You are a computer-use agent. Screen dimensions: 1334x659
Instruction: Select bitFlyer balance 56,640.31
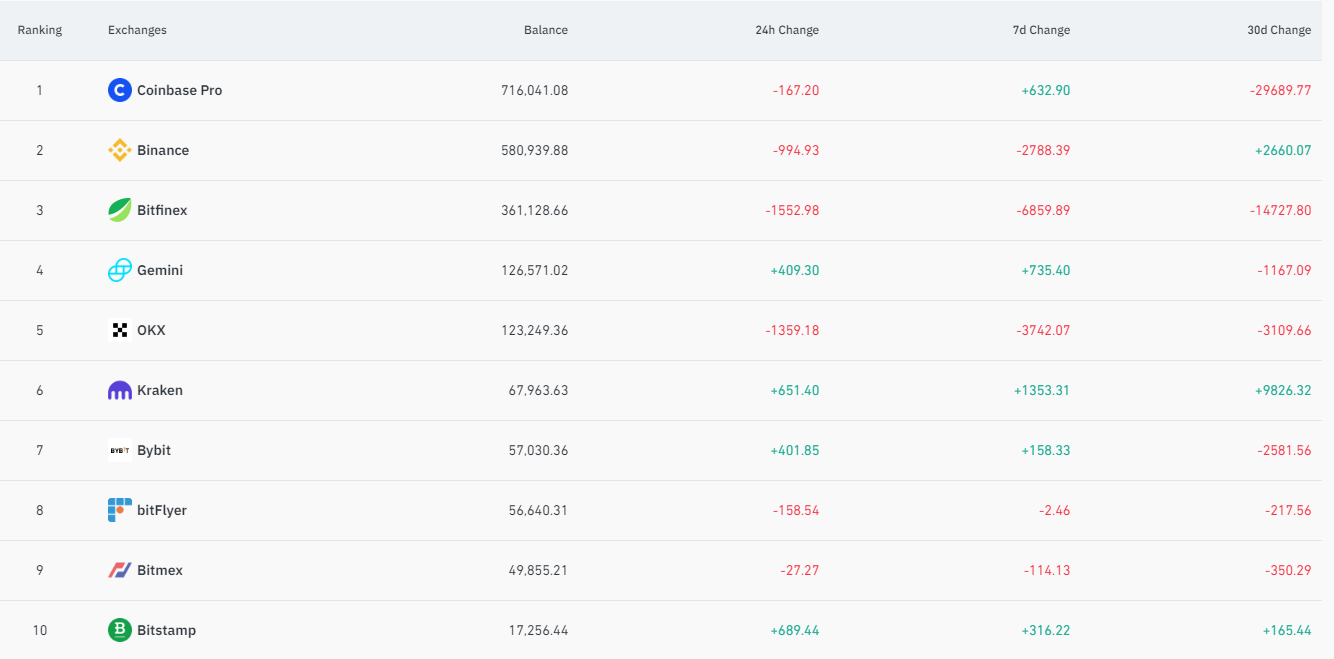point(538,510)
